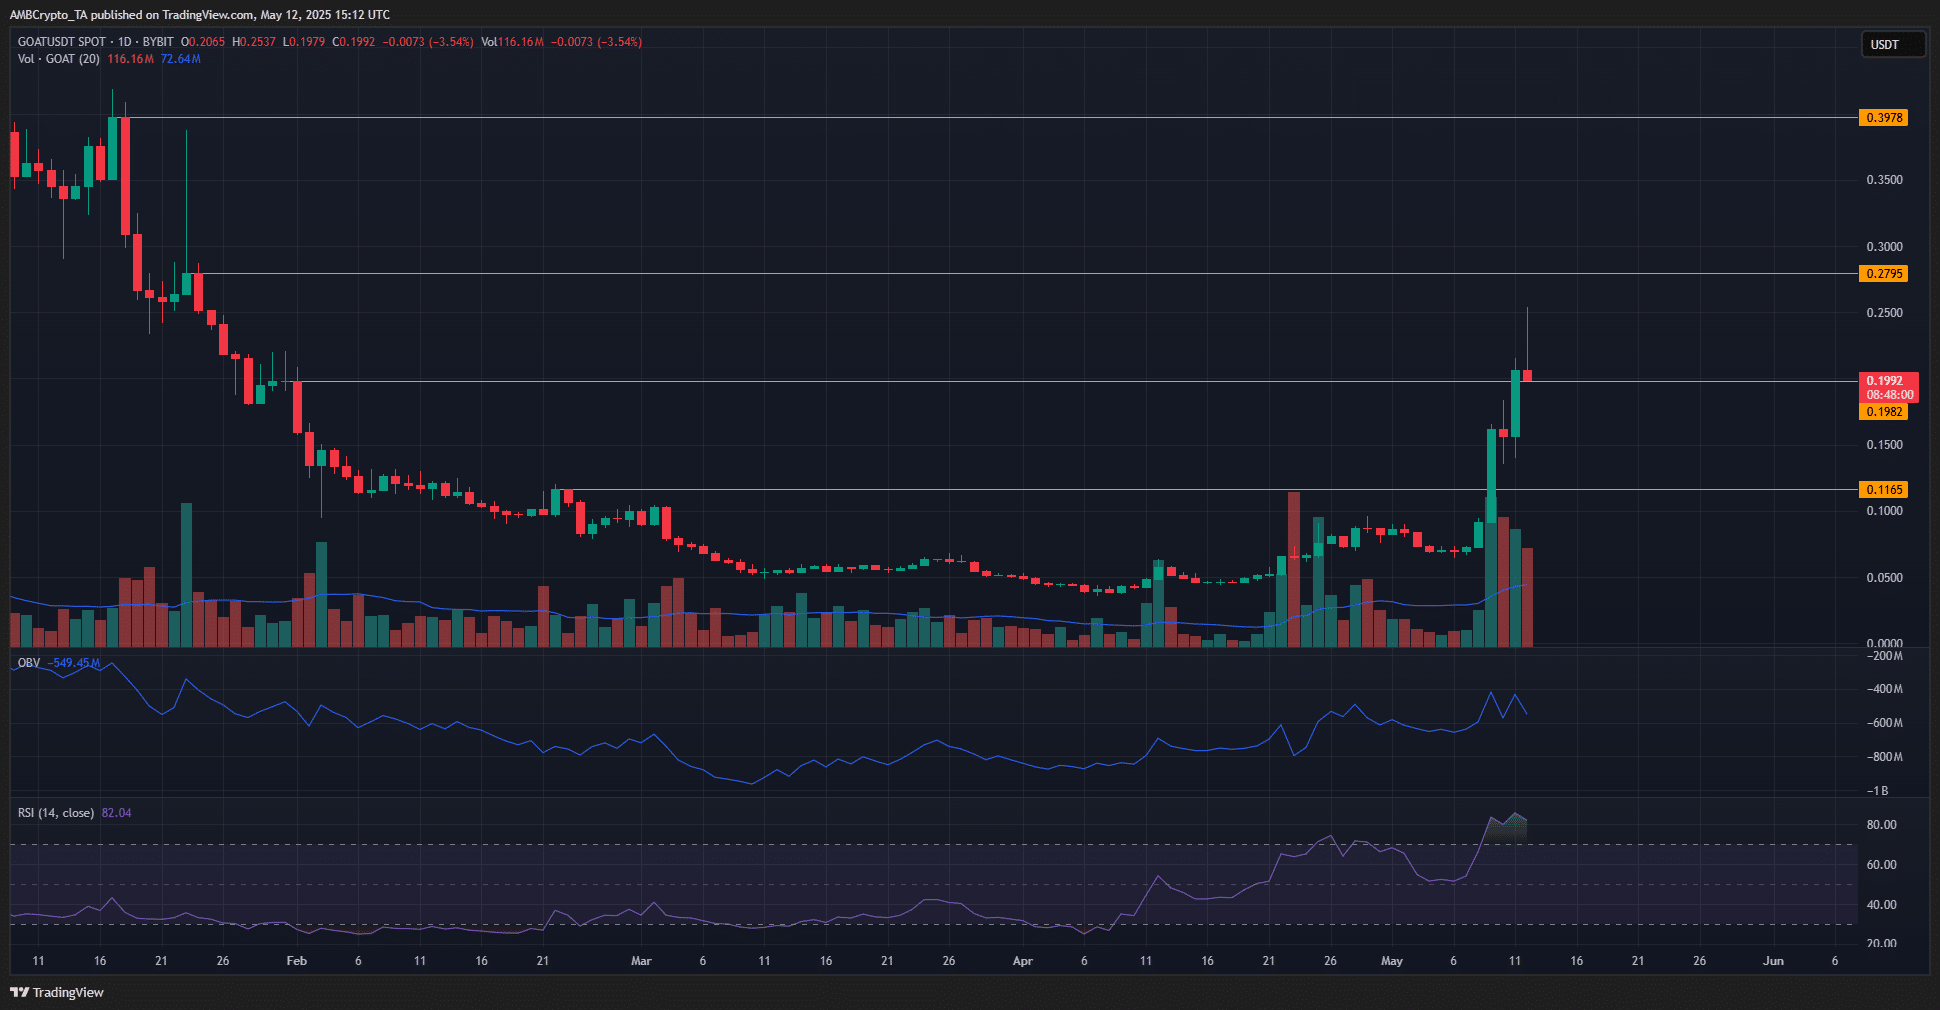Click the 0.3500 price axis tick
Viewport: 1940px width, 1010px height.
(1884, 180)
